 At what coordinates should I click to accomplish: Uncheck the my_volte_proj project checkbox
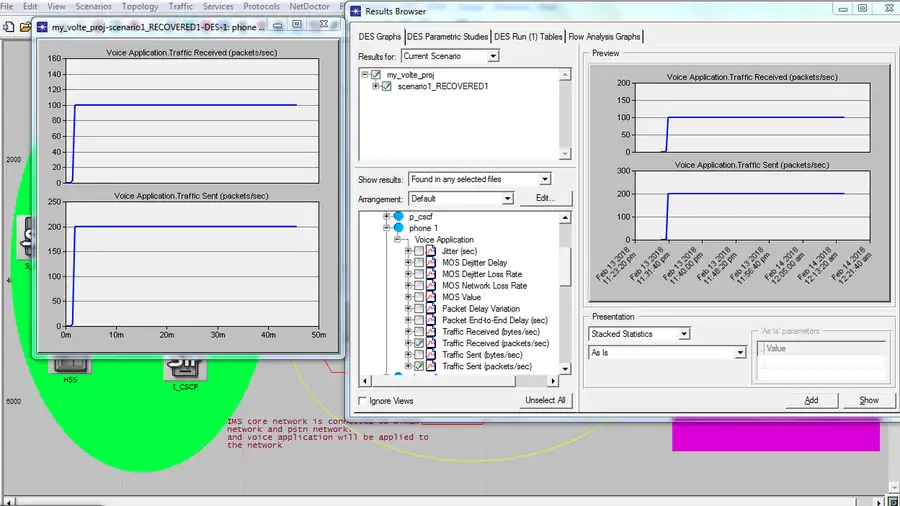[376, 75]
